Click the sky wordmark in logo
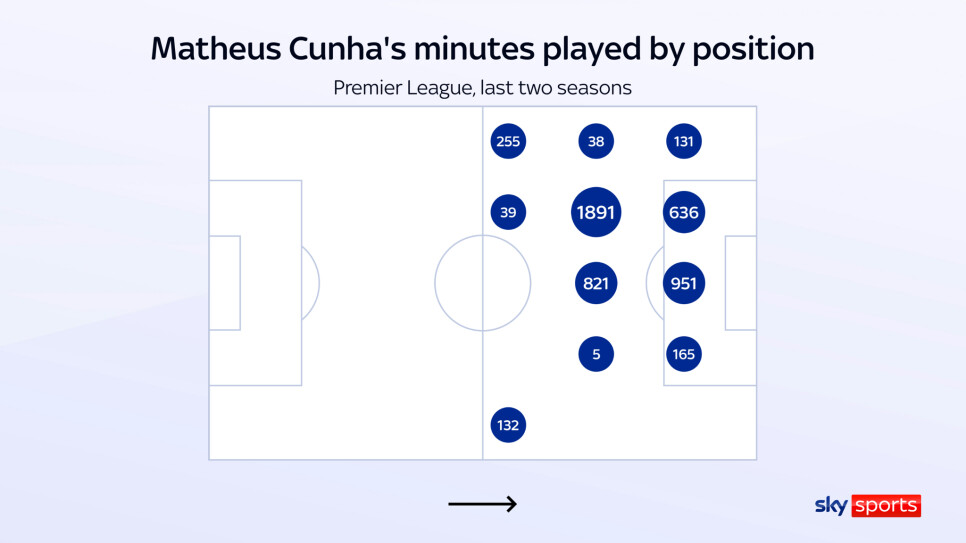The height and width of the screenshot is (543, 966). point(831,506)
